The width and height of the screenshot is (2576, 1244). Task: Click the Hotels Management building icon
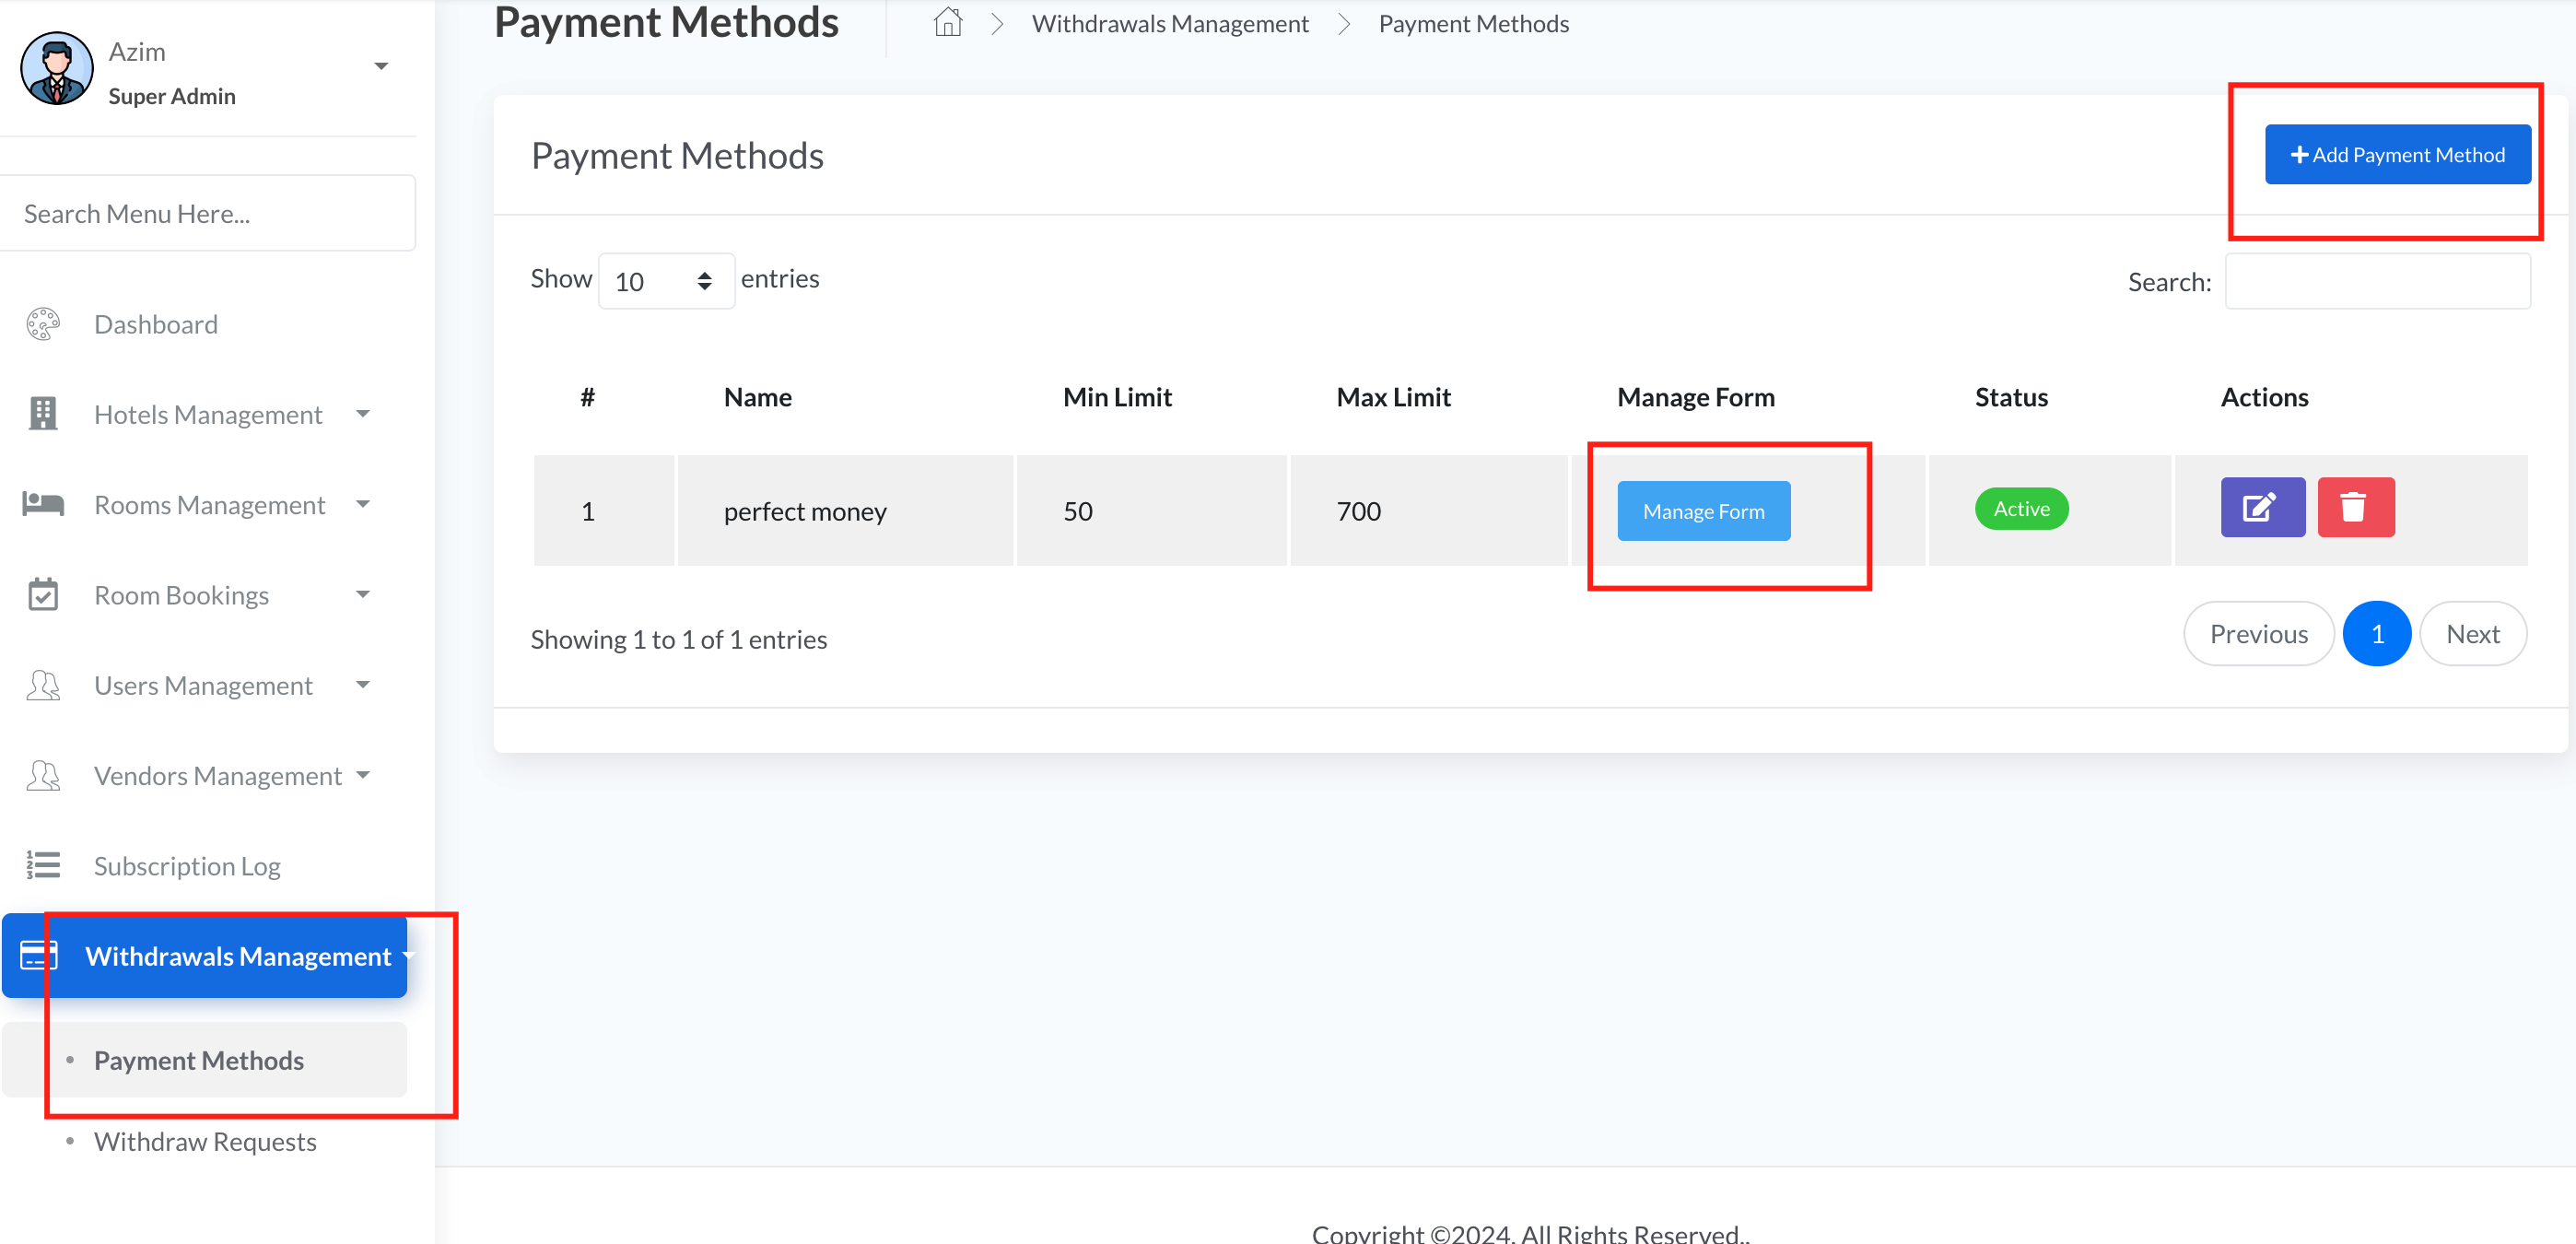(x=43, y=414)
